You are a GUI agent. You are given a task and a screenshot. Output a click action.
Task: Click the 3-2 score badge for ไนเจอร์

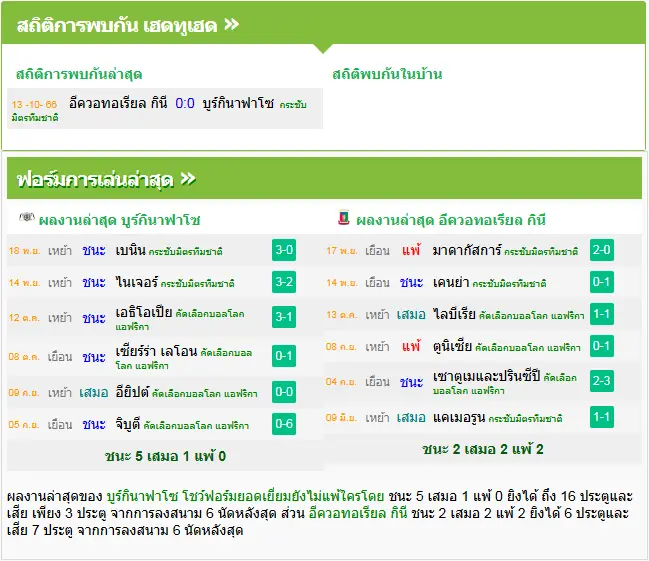click(x=284, y=282)
